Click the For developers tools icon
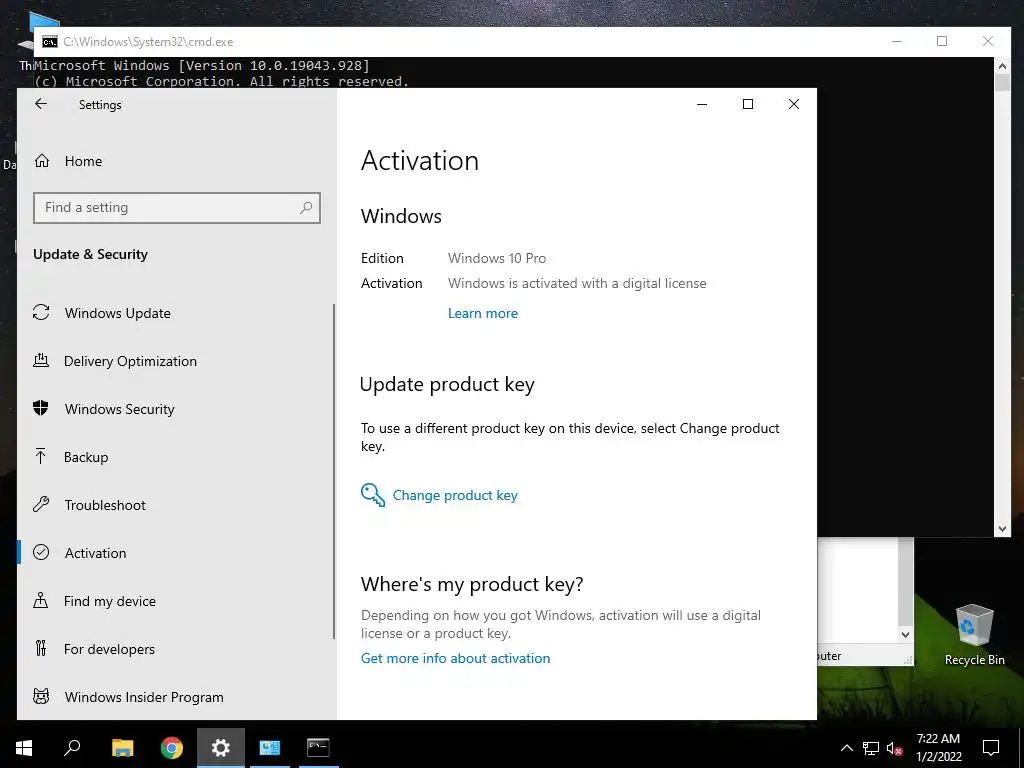Viewport: 1024px width, 768px height. coord(40,648)
